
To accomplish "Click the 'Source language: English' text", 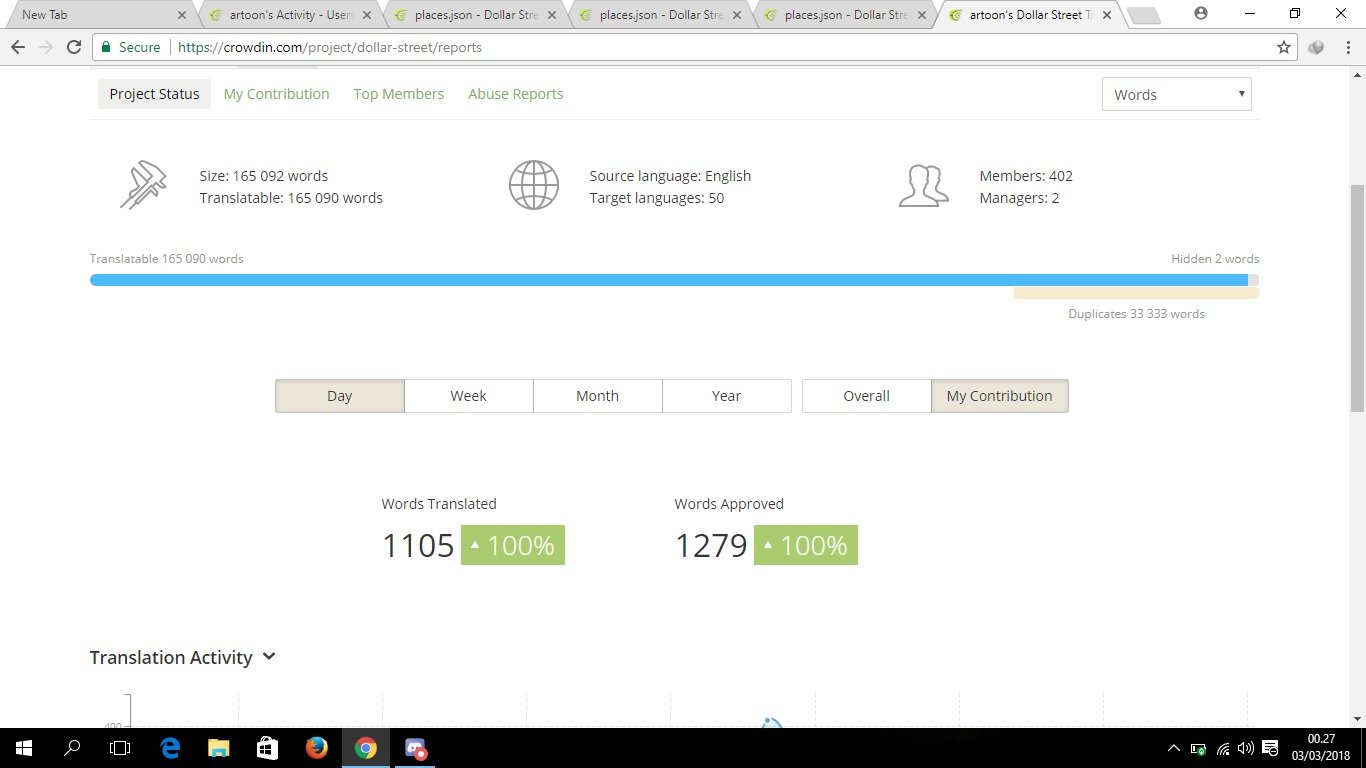I will coord(670,176).
